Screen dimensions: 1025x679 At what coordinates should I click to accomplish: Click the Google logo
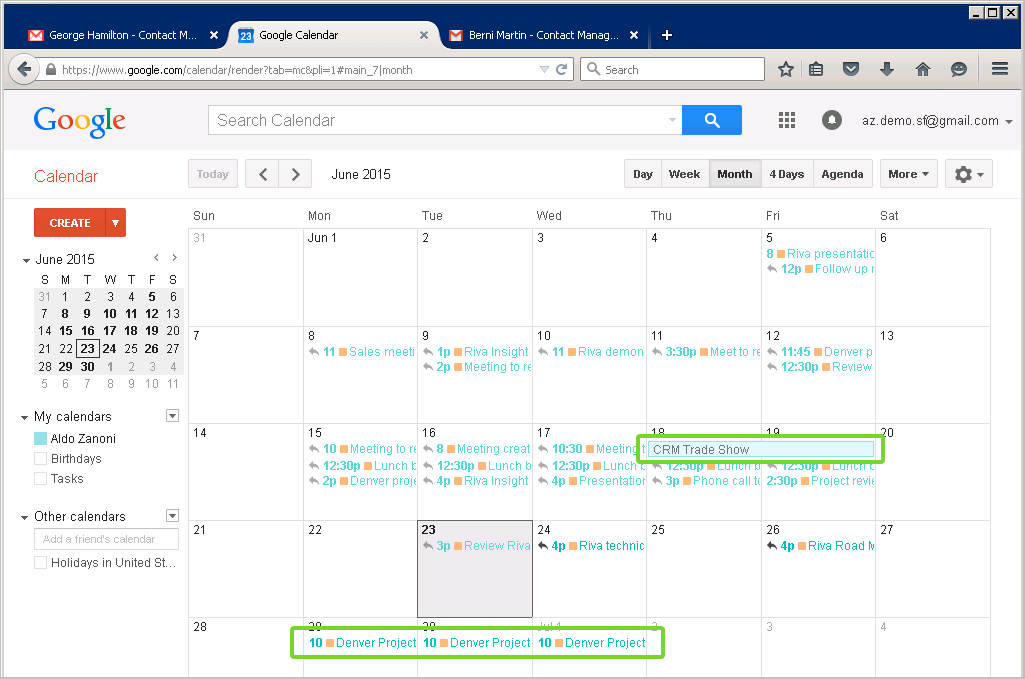[x=80, y=122]
